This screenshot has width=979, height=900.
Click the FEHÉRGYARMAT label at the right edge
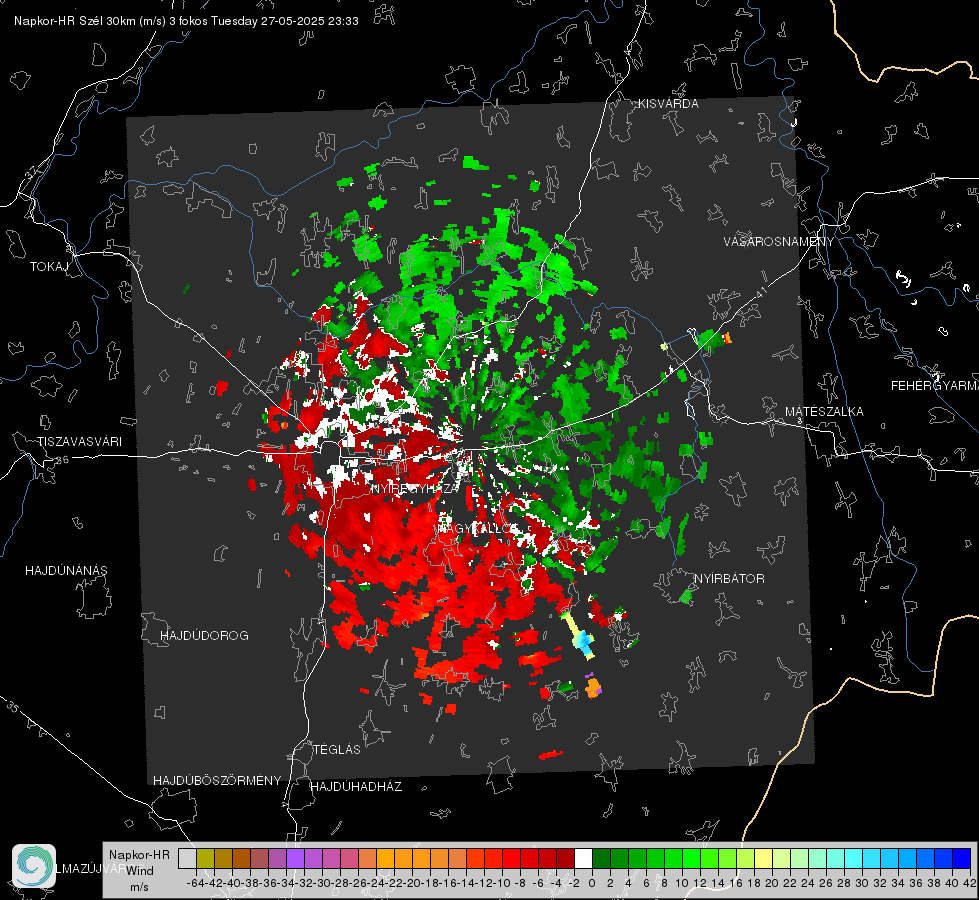pos(935,386)
